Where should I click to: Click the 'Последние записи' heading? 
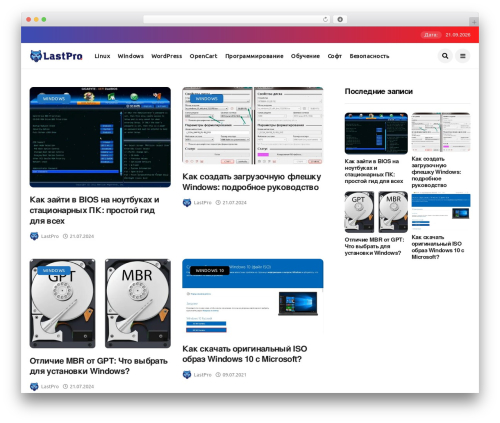tap(379, 91)
